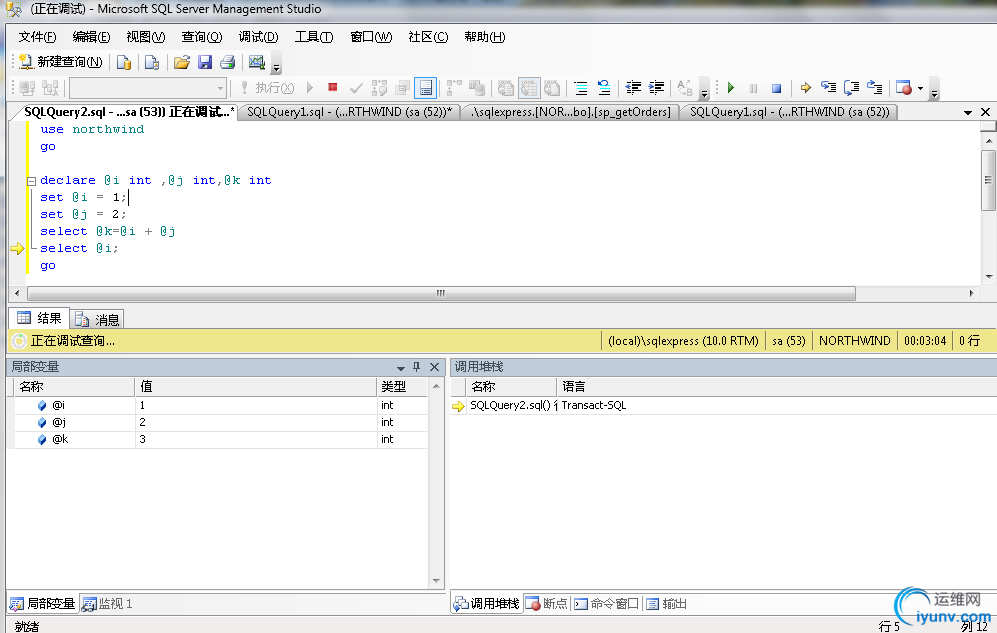Click the Breakpoints window icon in debug toolbar
The image size is (997, 633).
coord(904,88)
